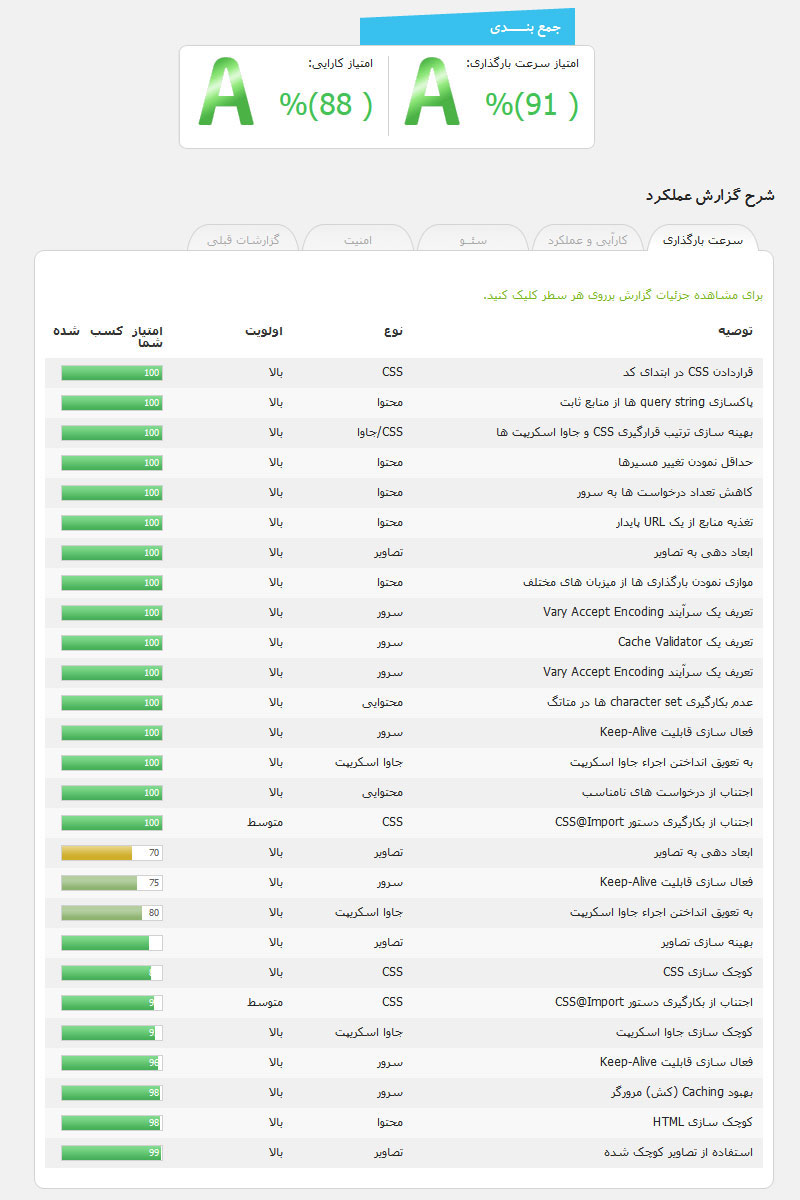This screenshot has height=1200, width=800.
Task: Click بالا priority in the کوچک سازی CSS row
Action: 276,973
